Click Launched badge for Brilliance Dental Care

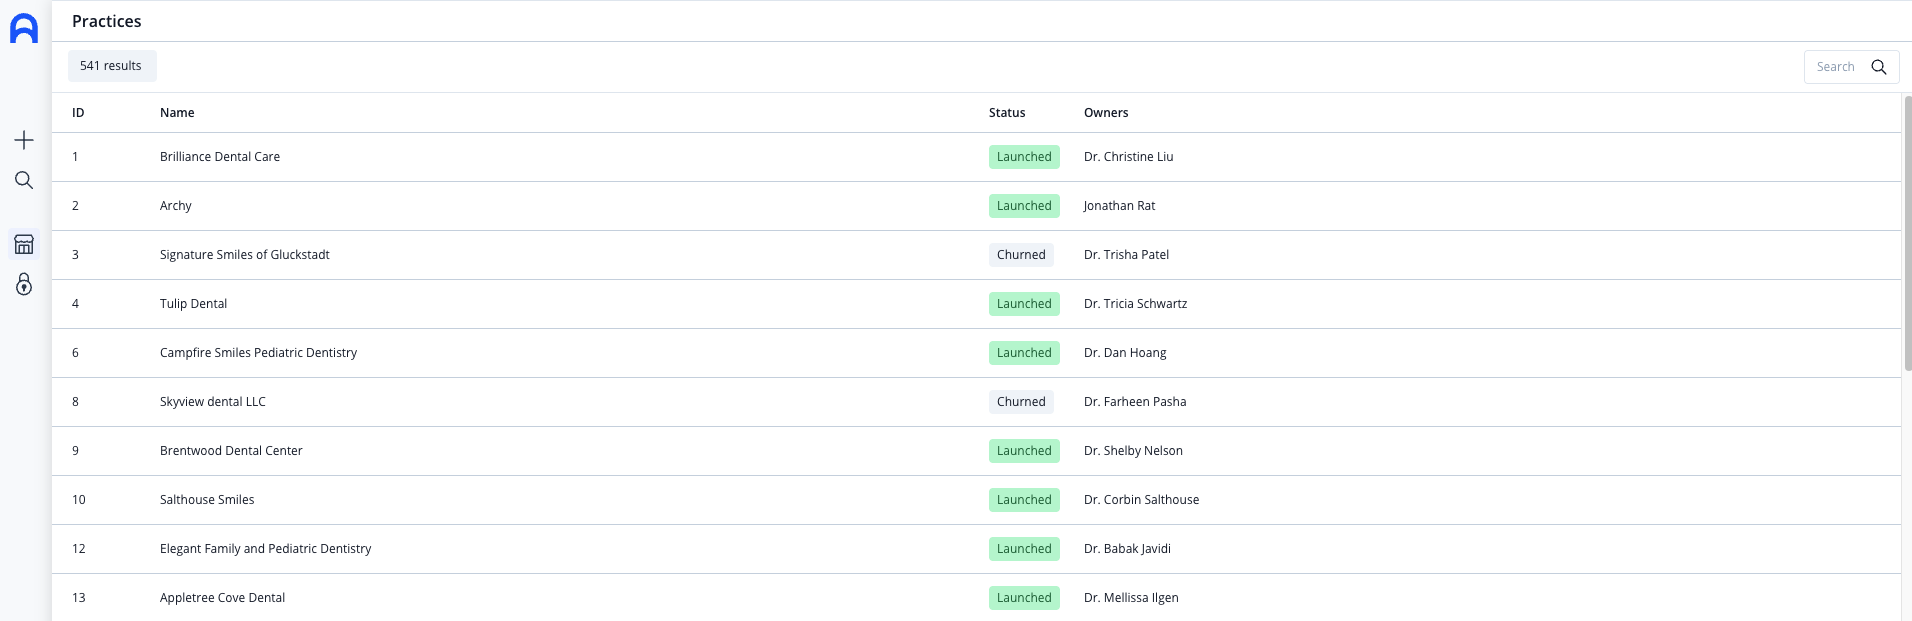pyautogui.click(x=1024, y=157)
